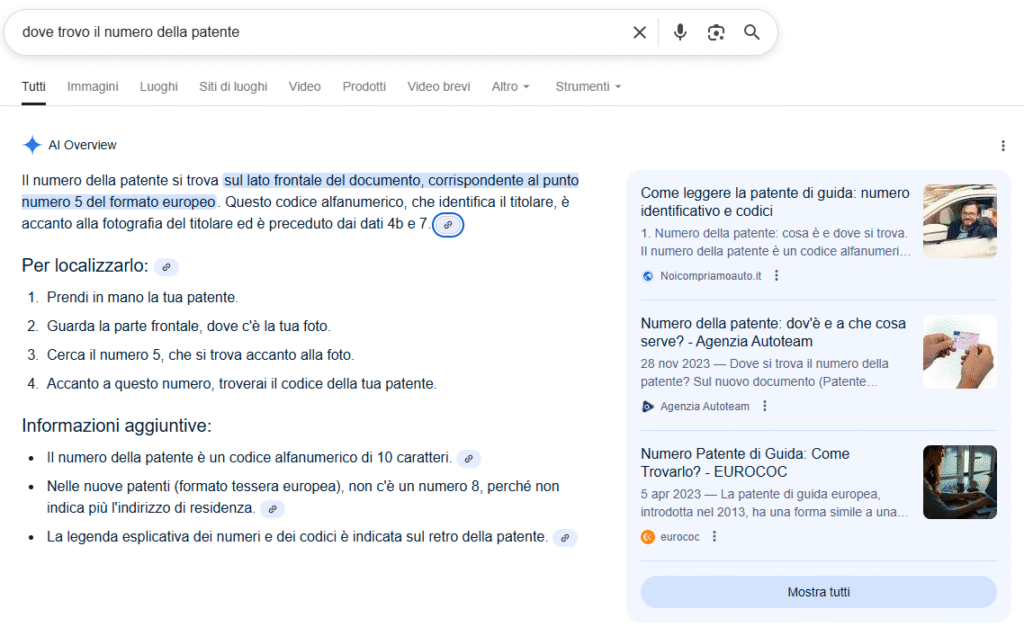Viewport: 1024px width, 627px height.
Task: Open three-dot menu next to Noicompriamoauto.it
Action: coord(776,276)
